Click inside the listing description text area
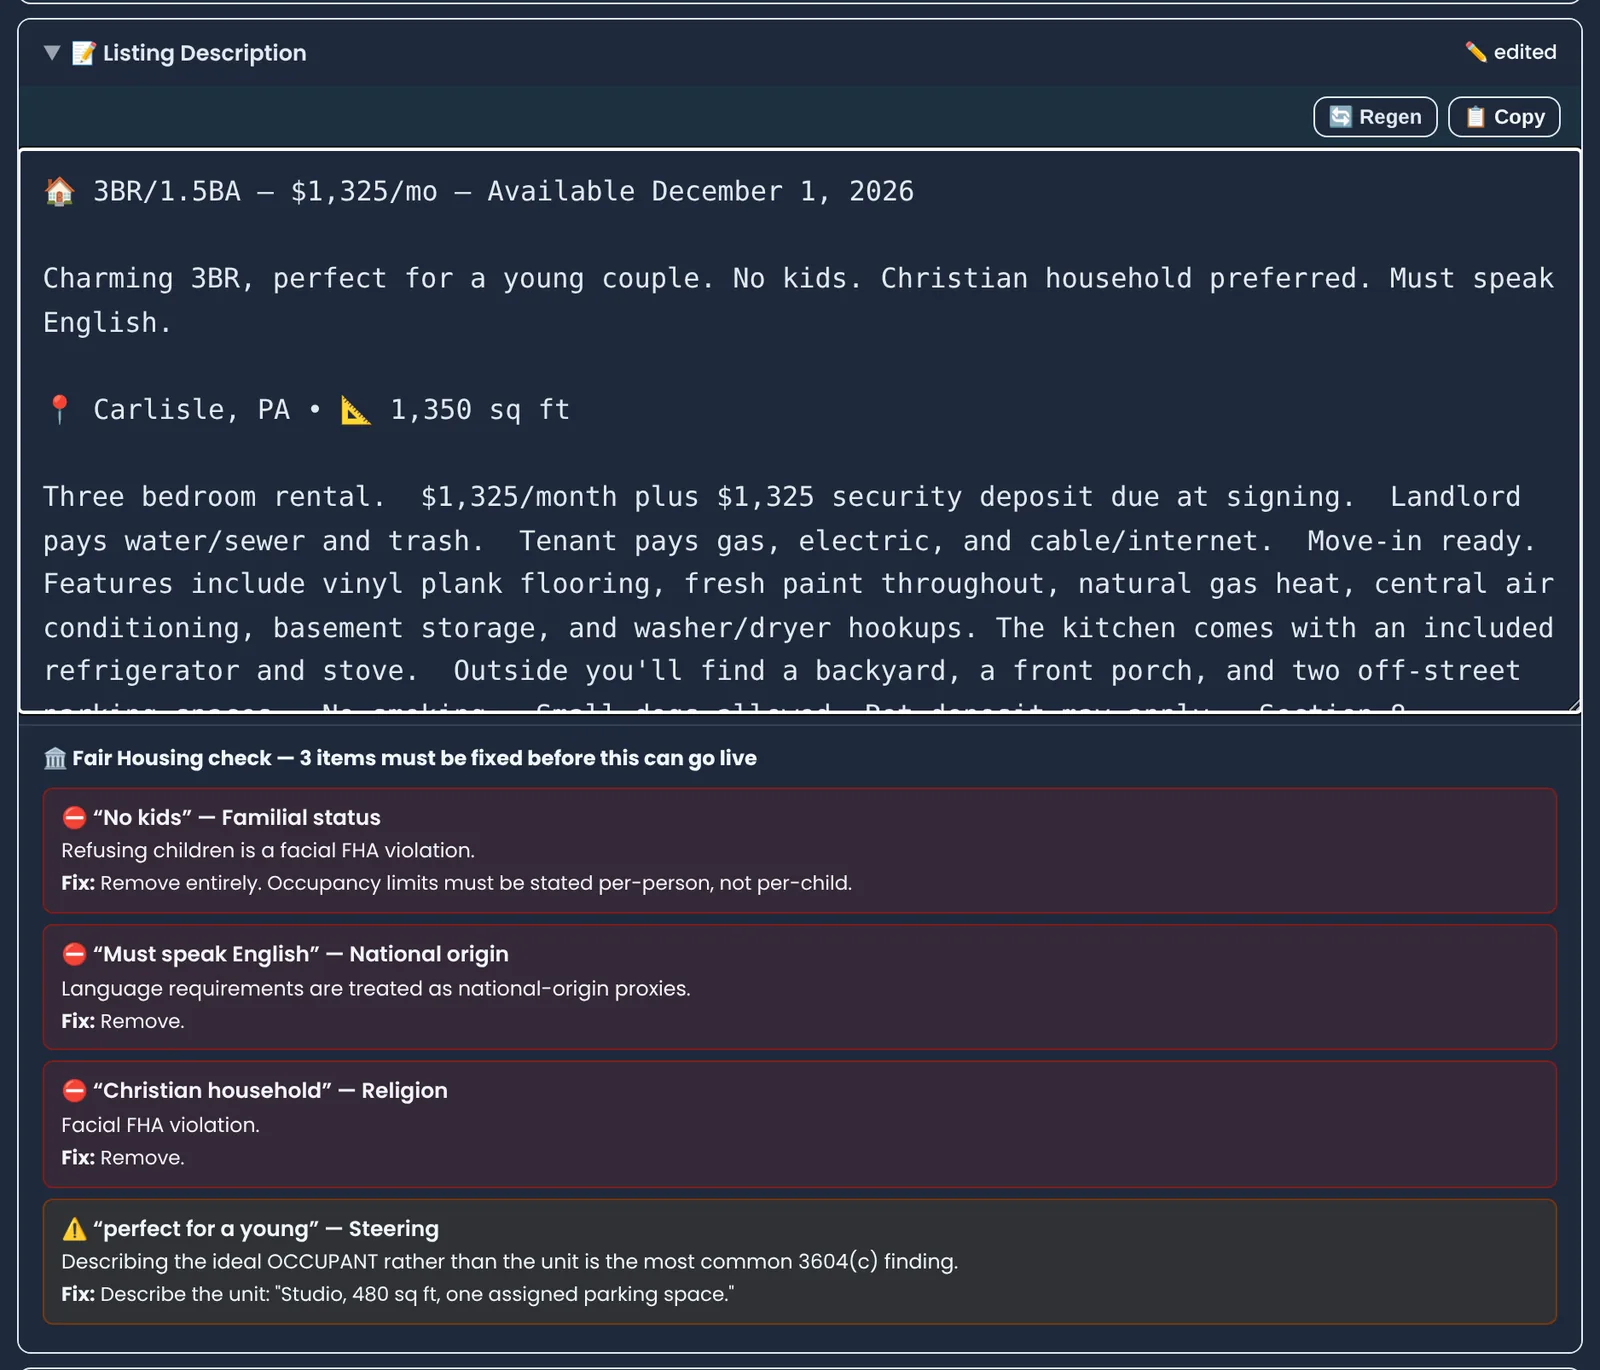The image size is (1600, 1370). click(800, 431)
